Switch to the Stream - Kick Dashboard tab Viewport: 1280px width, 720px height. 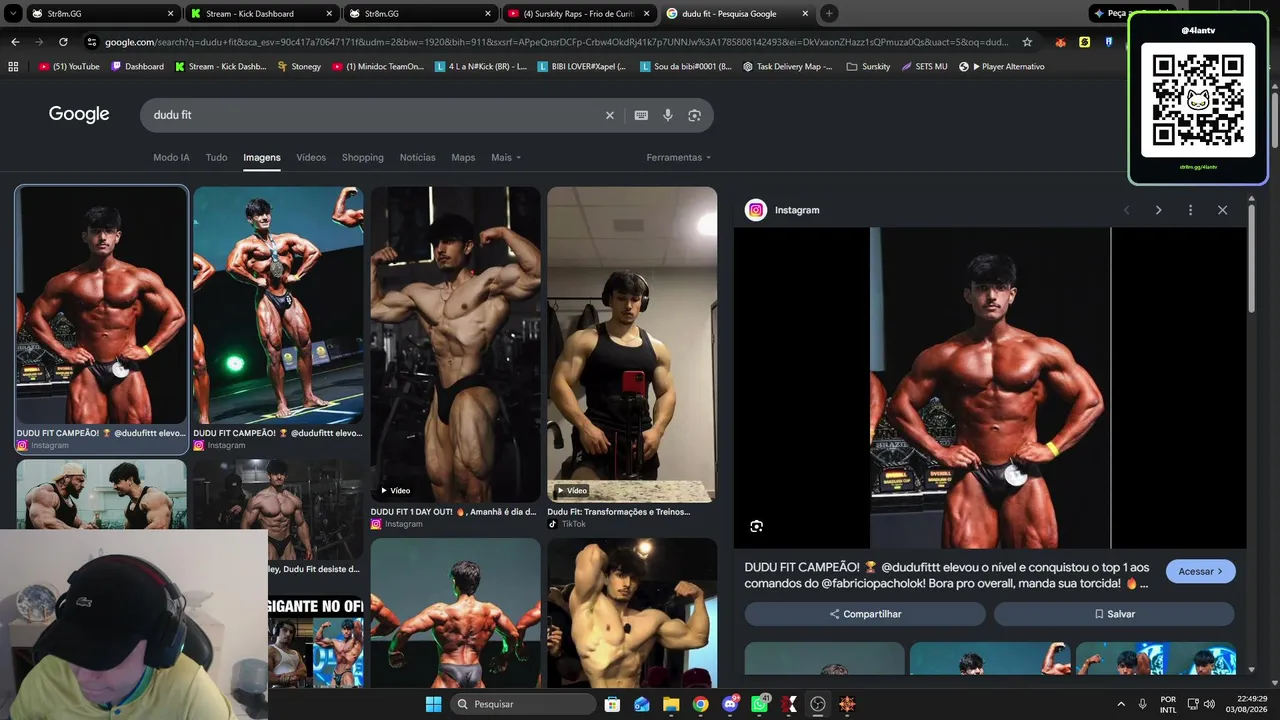259,14
